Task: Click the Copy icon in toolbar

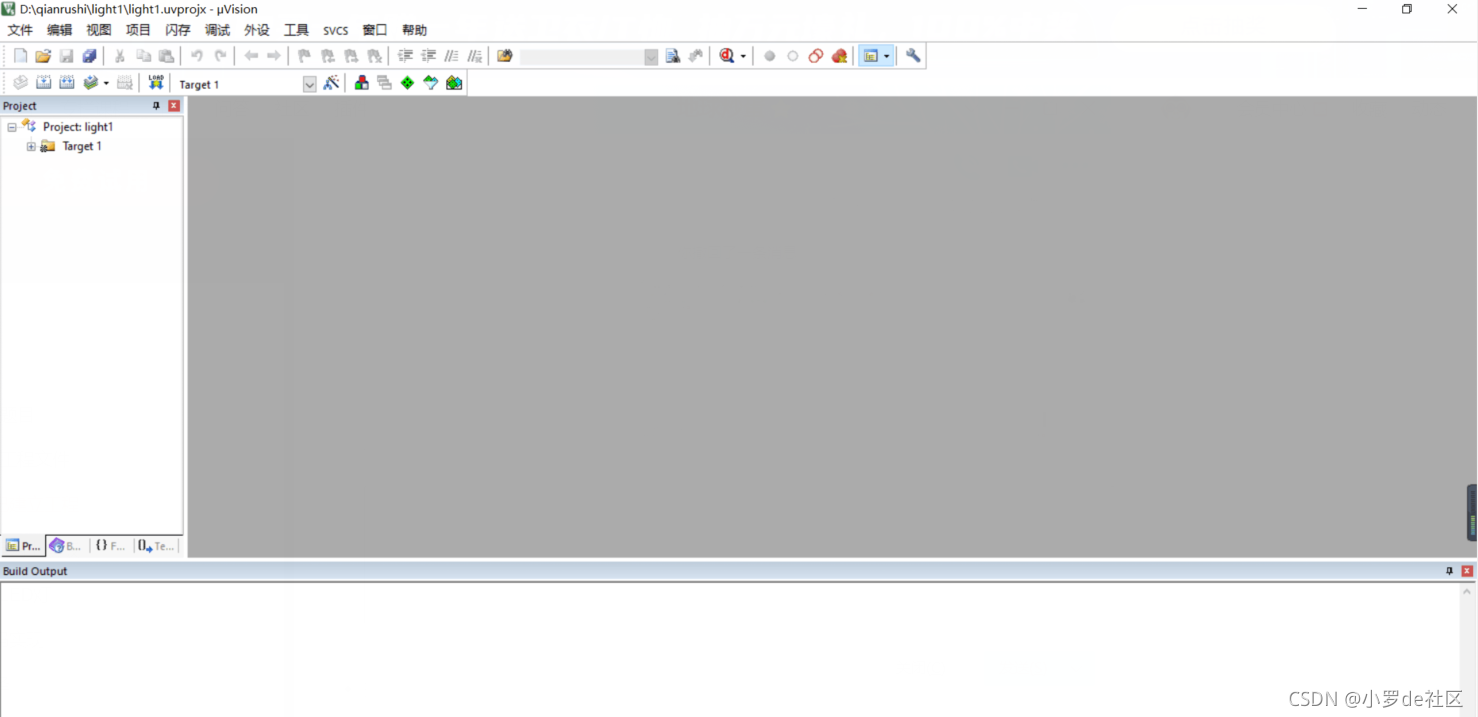Action: tap(143, 56)
